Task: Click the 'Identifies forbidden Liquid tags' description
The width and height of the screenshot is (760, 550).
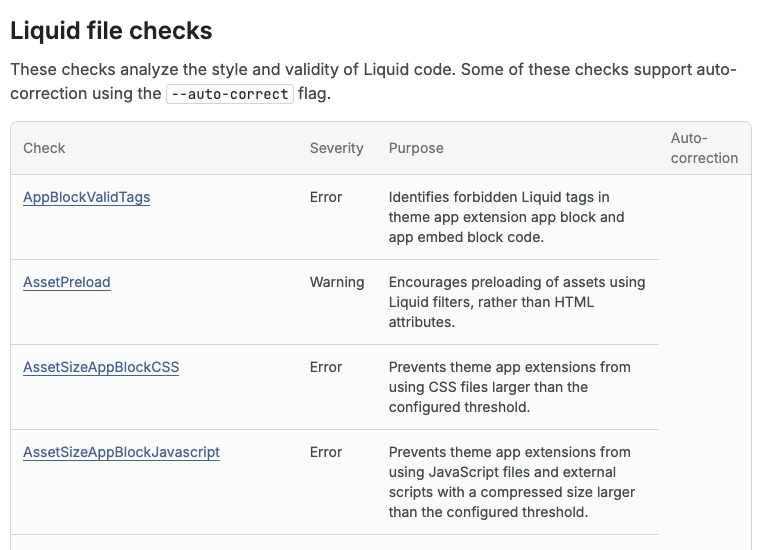Action: (x=507, y=217)
